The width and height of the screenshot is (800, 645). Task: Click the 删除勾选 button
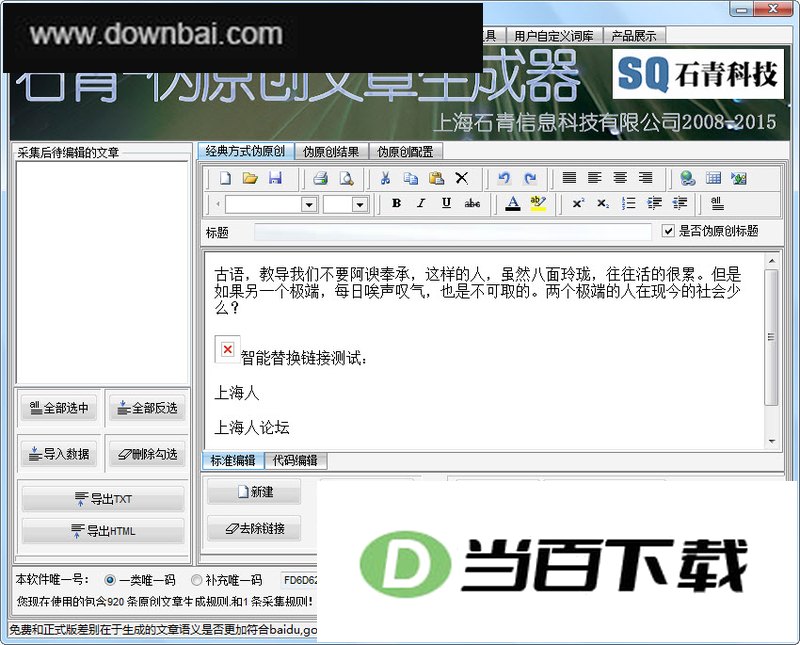click(147, 454)
